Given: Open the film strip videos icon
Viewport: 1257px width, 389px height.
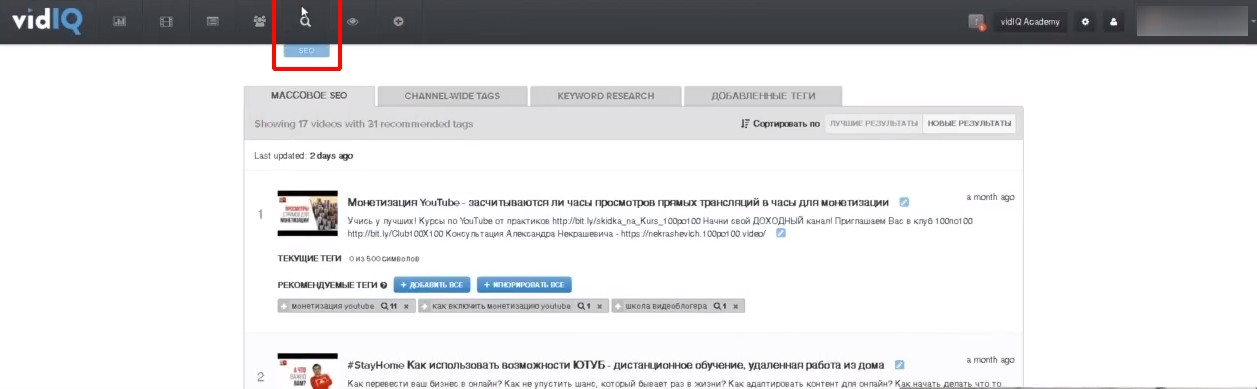Looking at the screenshot, I should tap(166, 21).
